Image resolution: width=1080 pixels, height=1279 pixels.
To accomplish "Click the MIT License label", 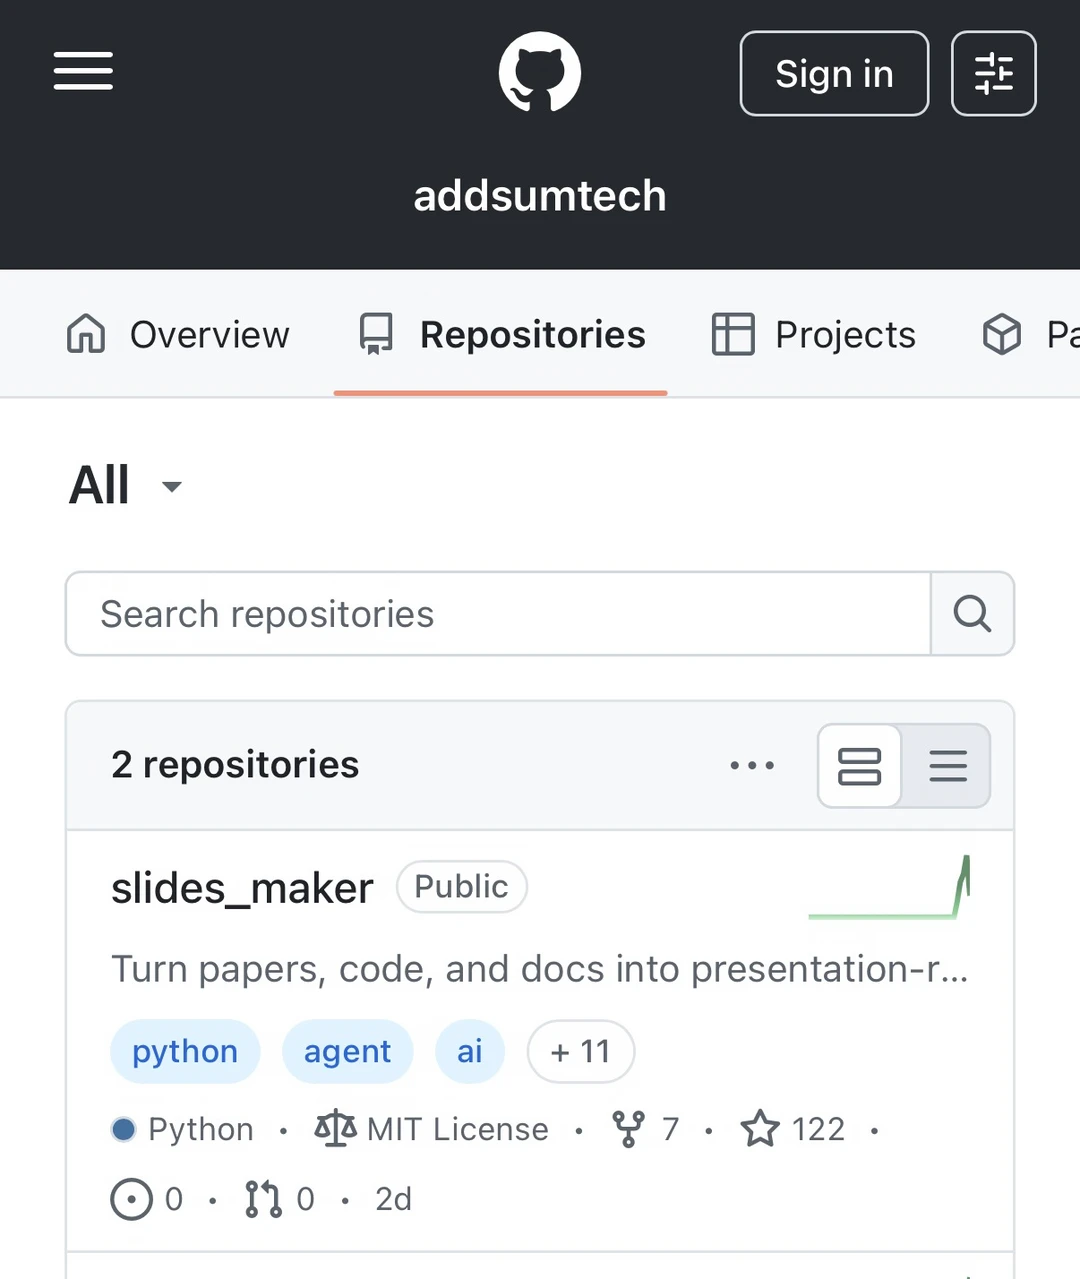I will pos(431,1129).
